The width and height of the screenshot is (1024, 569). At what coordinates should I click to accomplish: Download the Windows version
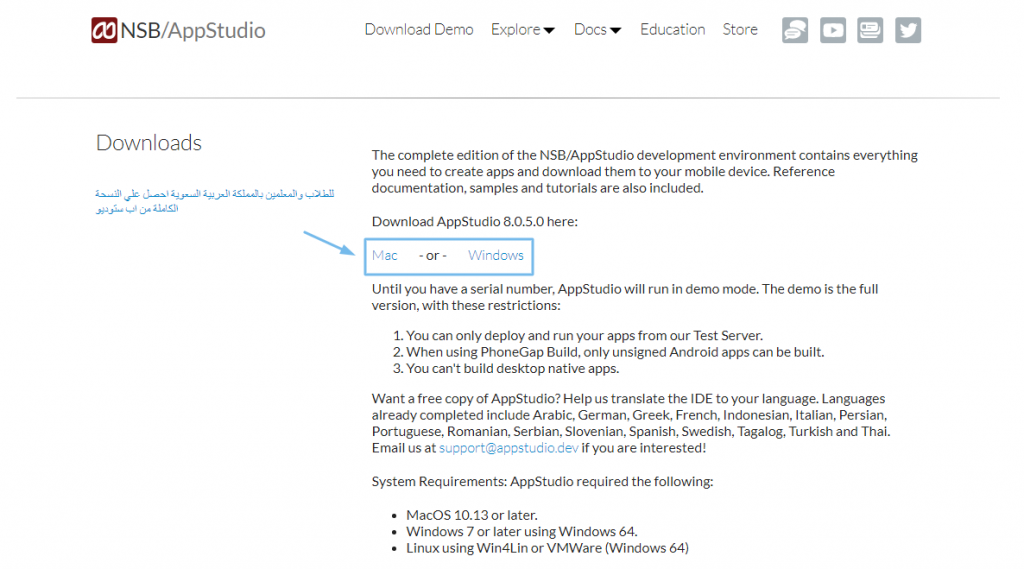(x=496, y=255)
